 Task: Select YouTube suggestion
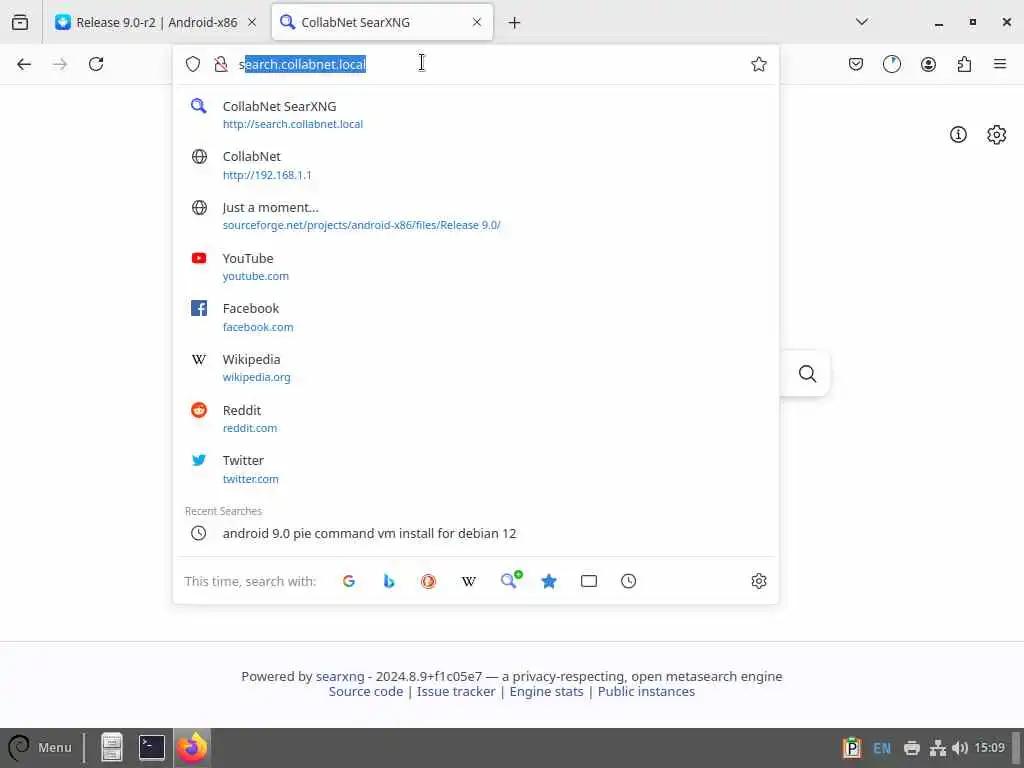pyautogui.click(x=475, y=266)
